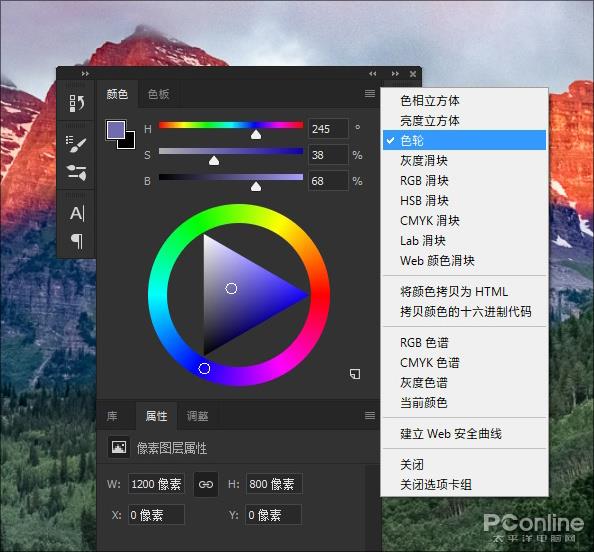Open the Color panel flyout menu
Screen dimensions: 594x552
[x=370, y=94]
